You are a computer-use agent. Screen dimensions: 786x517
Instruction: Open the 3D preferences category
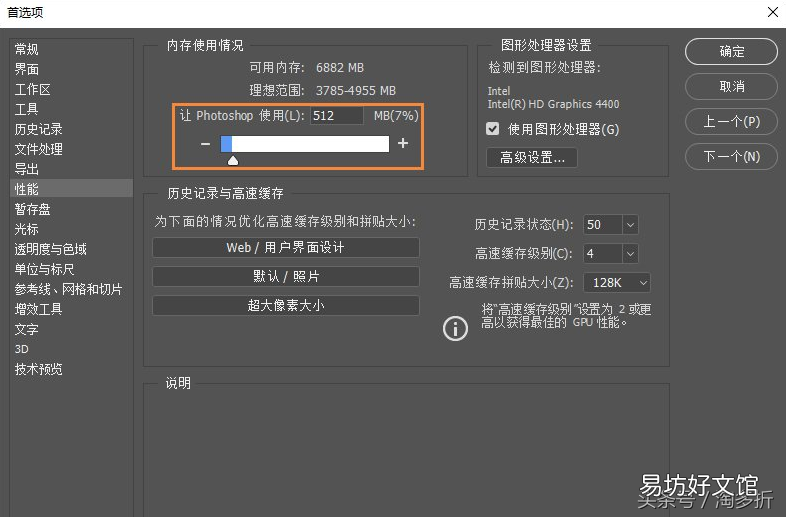[22, 349]
